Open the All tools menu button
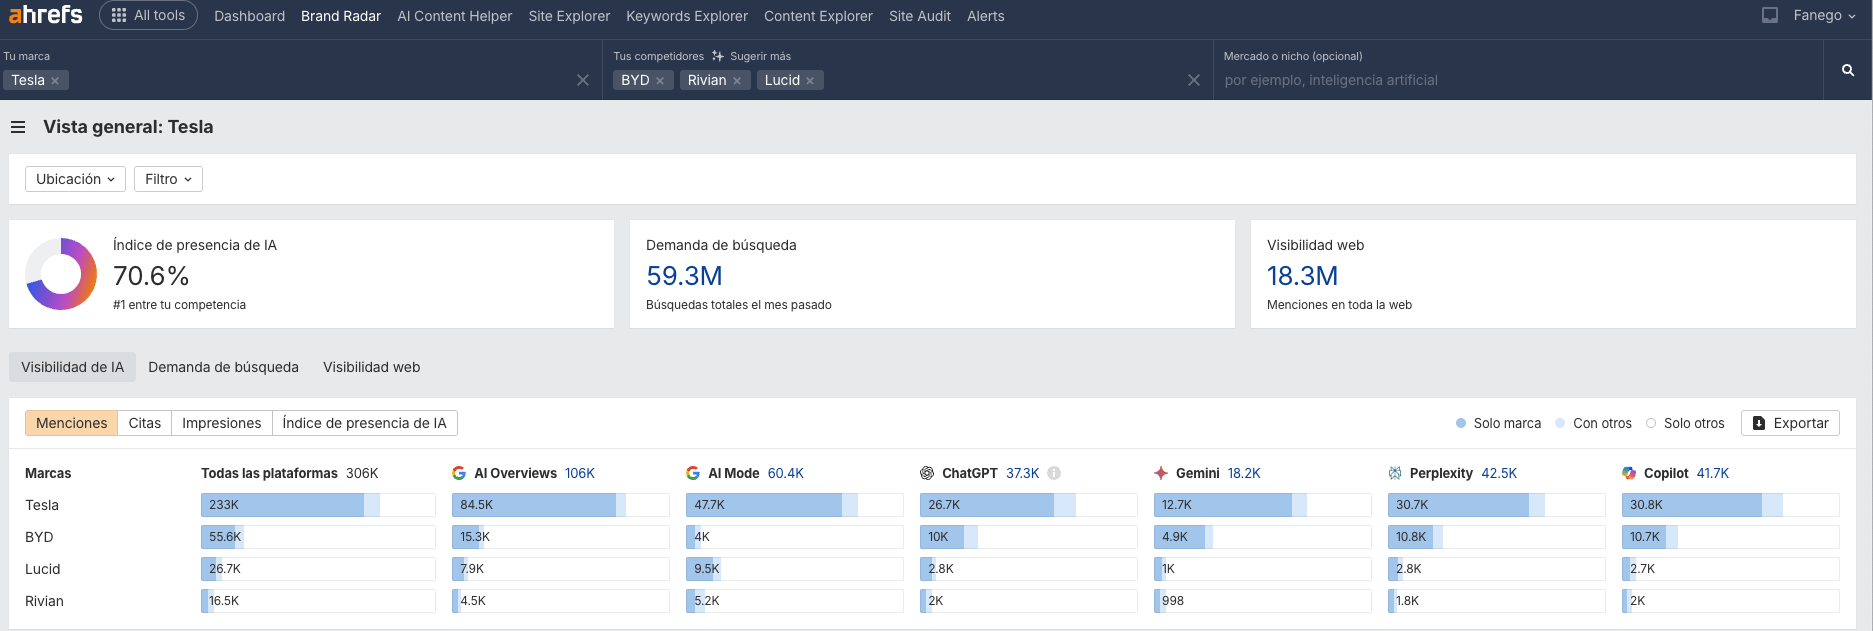This screenshot has height=631, width=1873. point(148,16)
